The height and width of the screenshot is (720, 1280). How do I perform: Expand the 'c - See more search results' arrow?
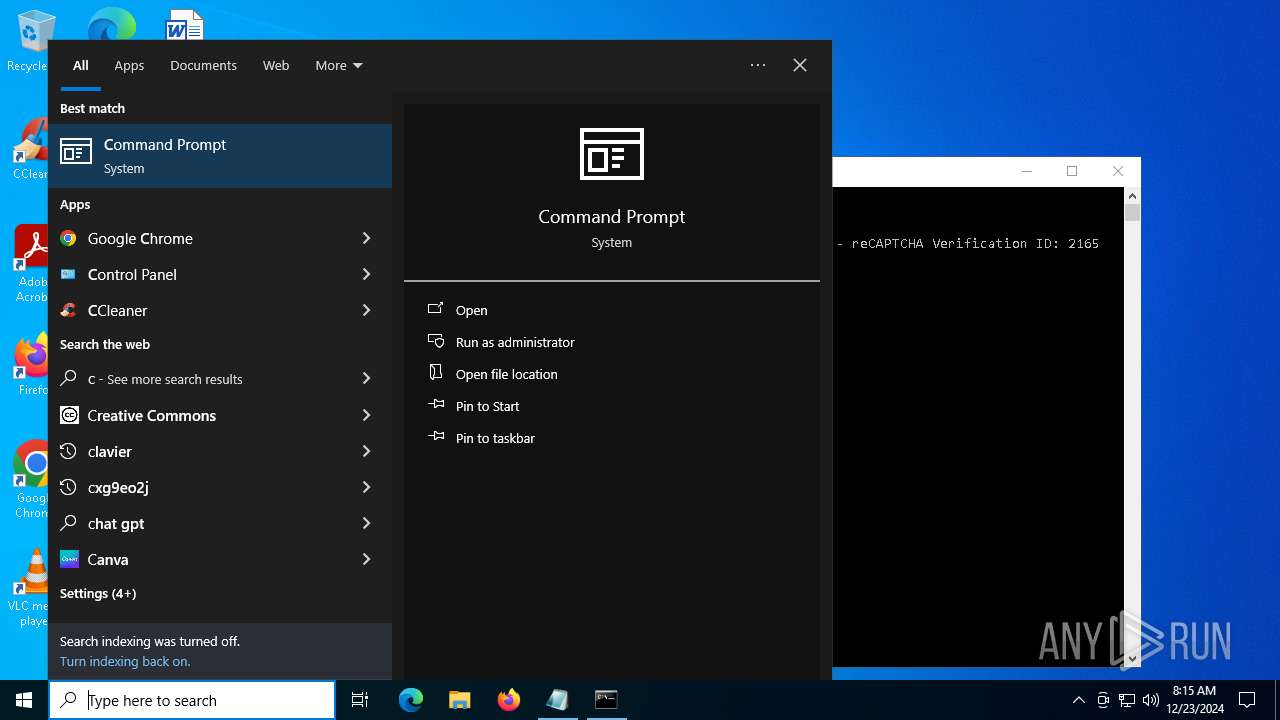pyautogui.click(x=366, y=379)
